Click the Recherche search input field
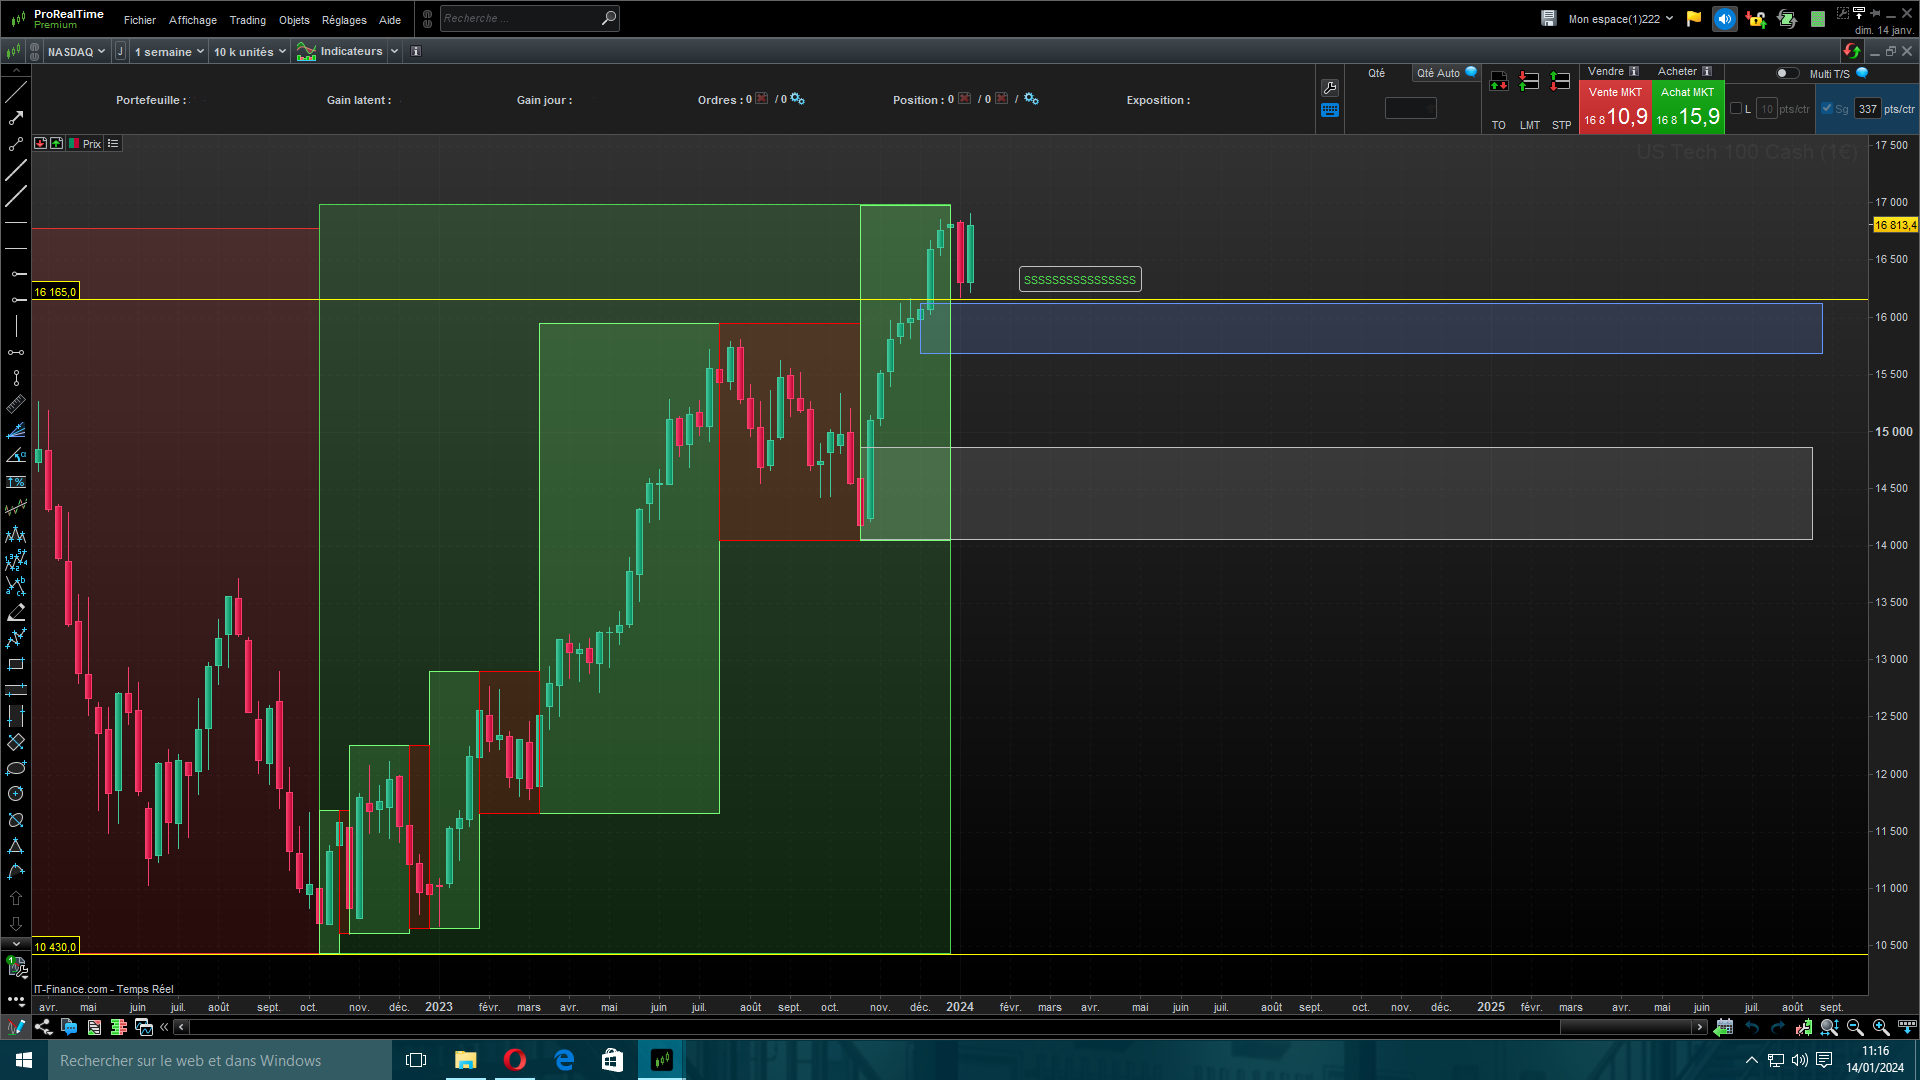 tap(520, 19)
